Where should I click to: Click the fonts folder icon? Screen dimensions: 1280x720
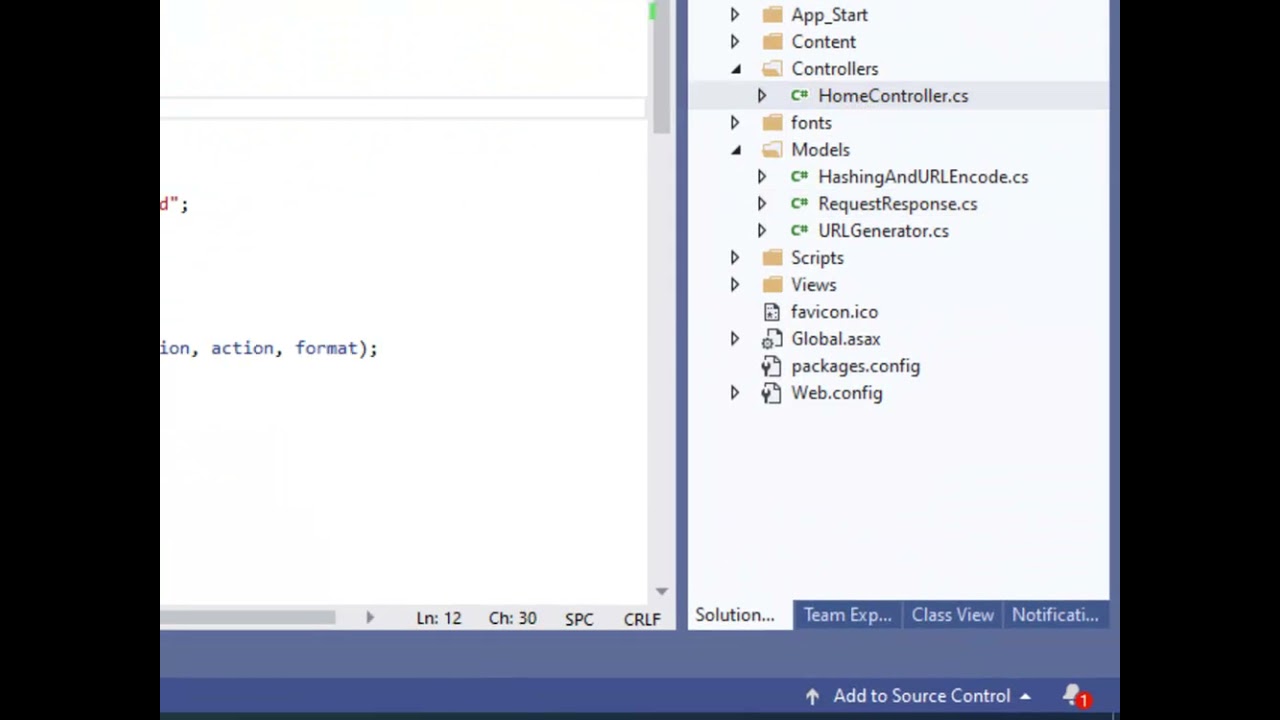click(772, 123)
